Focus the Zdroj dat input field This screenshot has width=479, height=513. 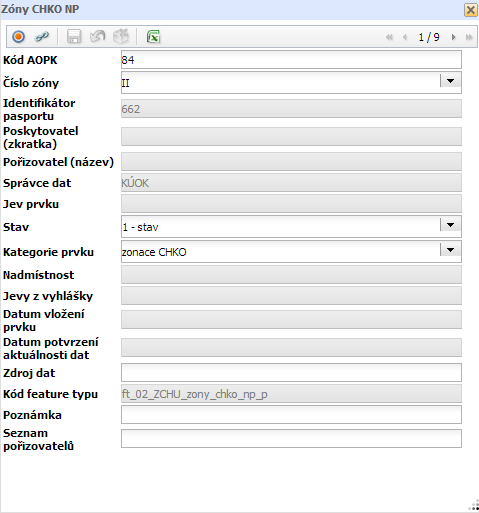tap(291, 372)
